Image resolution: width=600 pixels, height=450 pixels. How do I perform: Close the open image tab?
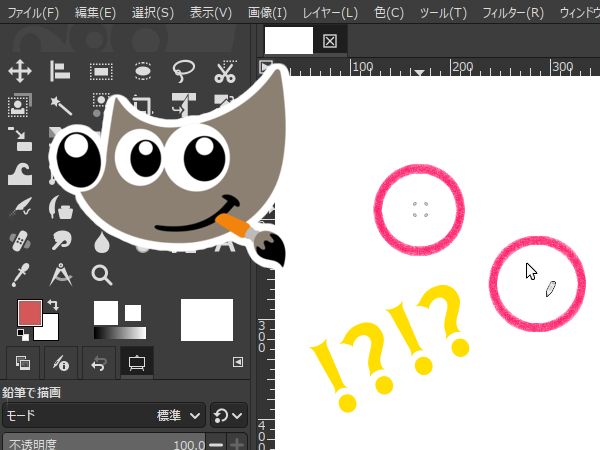(x=330, y=41)
